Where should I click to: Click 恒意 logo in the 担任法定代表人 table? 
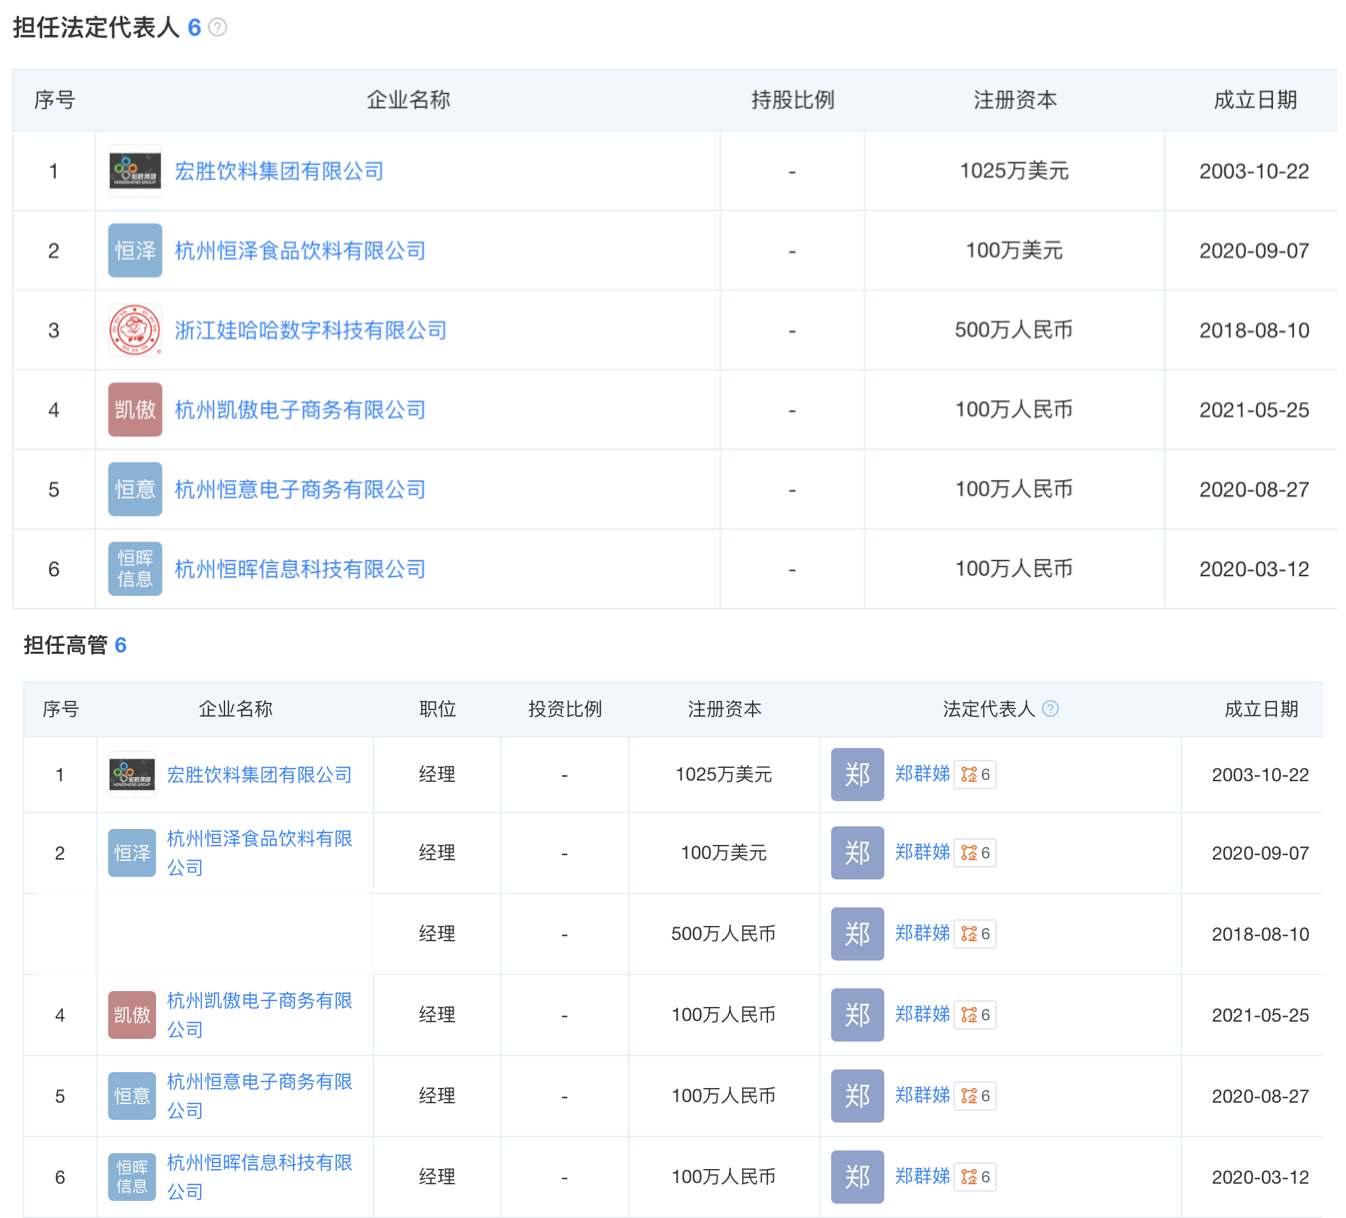[x=135, y=489]
